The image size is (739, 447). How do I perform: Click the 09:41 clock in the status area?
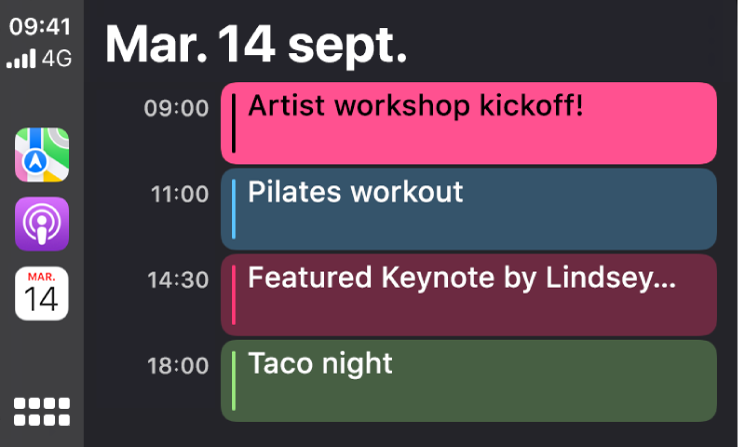[x=40, y=29]
